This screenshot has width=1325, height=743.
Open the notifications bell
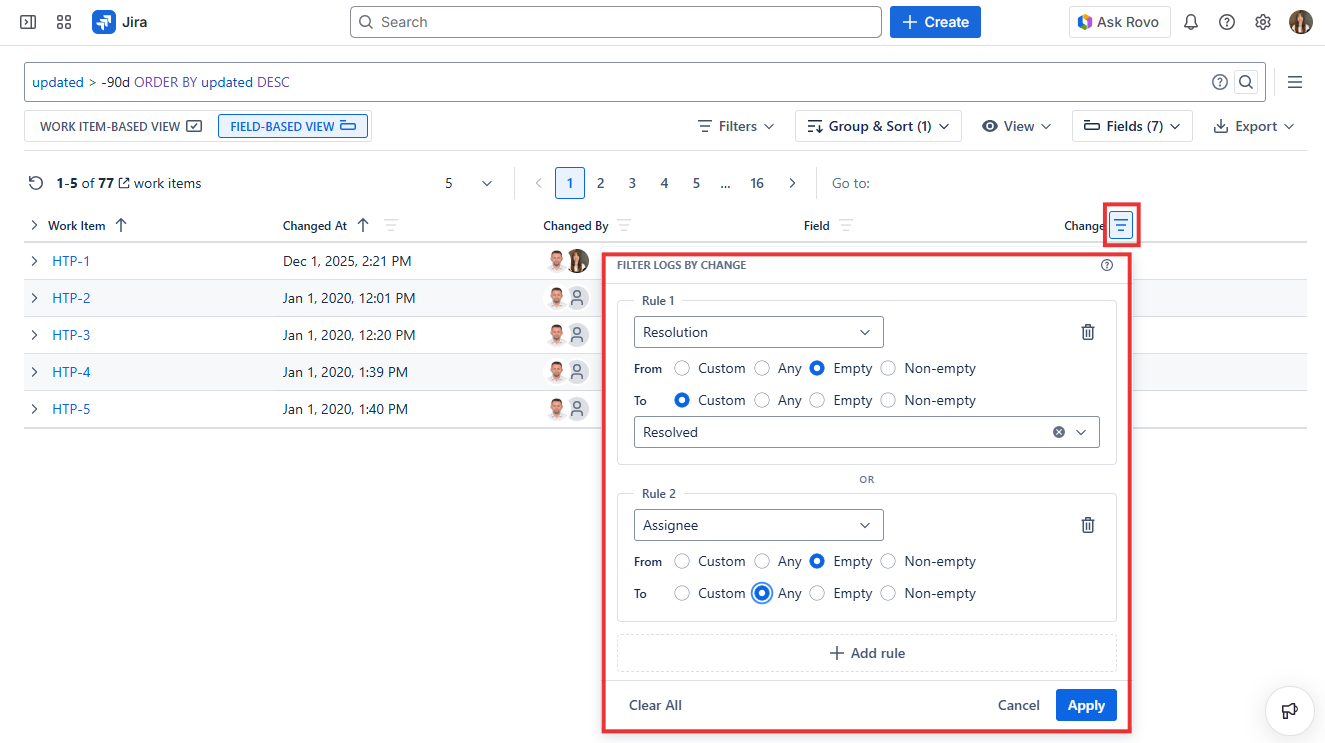[x=1190, y=22]
